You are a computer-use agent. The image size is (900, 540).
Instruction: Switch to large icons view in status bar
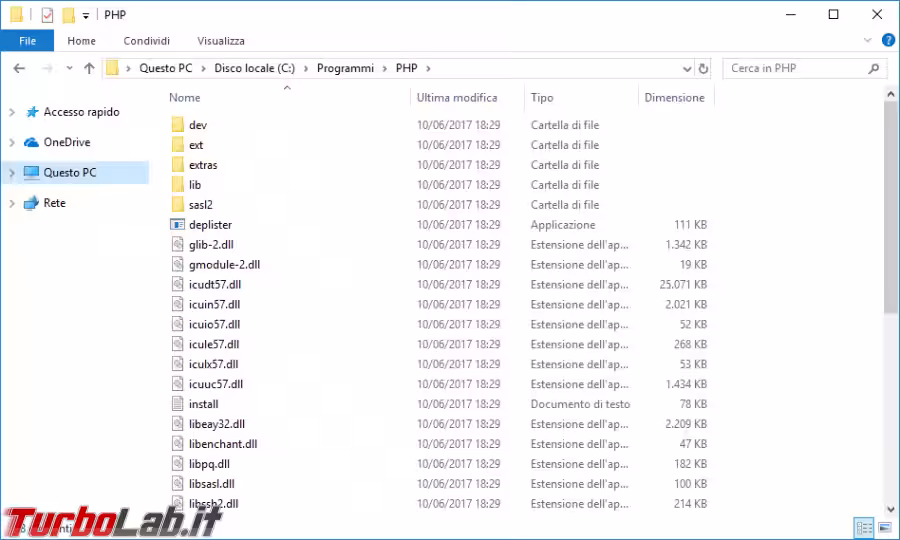click(885, 527)
